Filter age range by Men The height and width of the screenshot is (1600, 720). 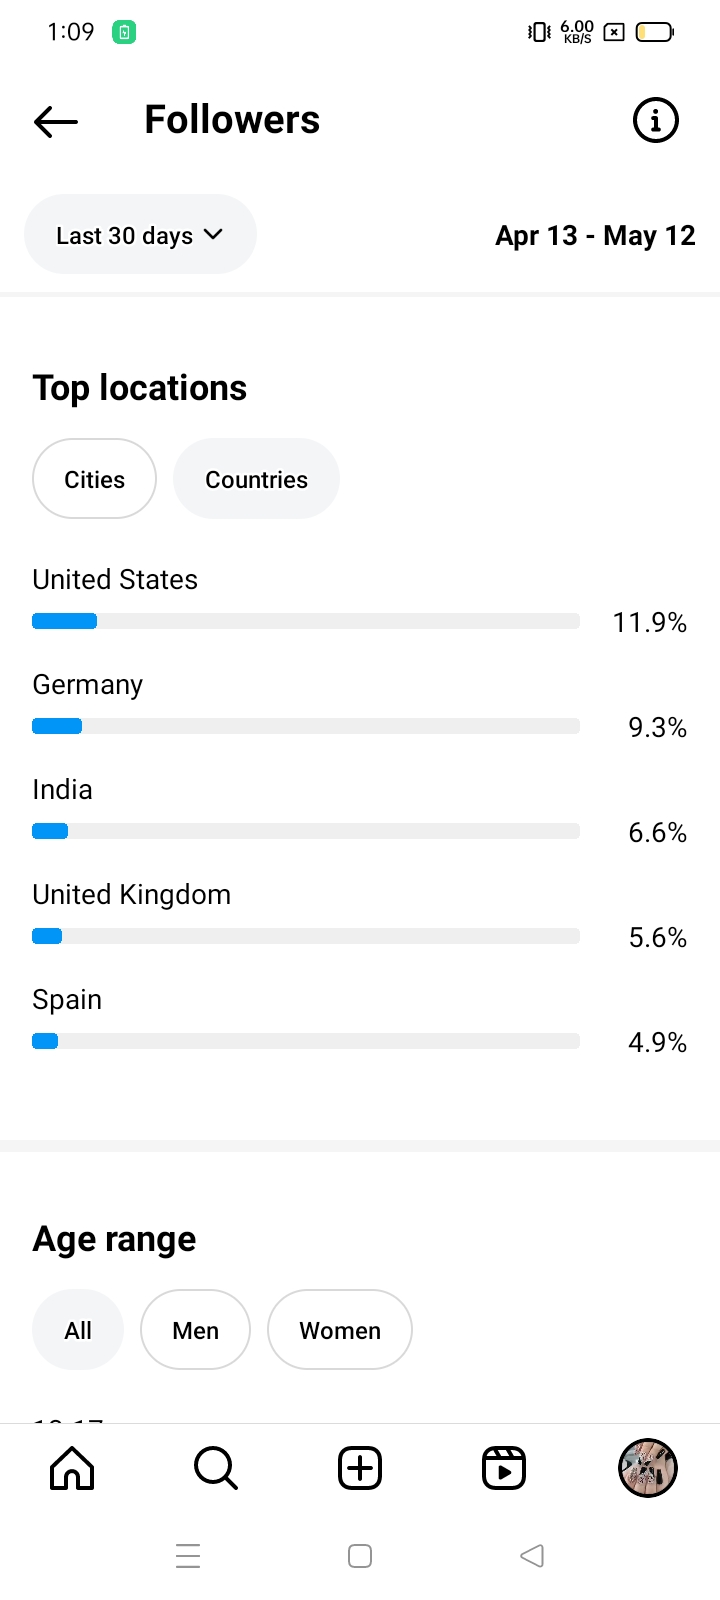click(x=195, y=1330)
